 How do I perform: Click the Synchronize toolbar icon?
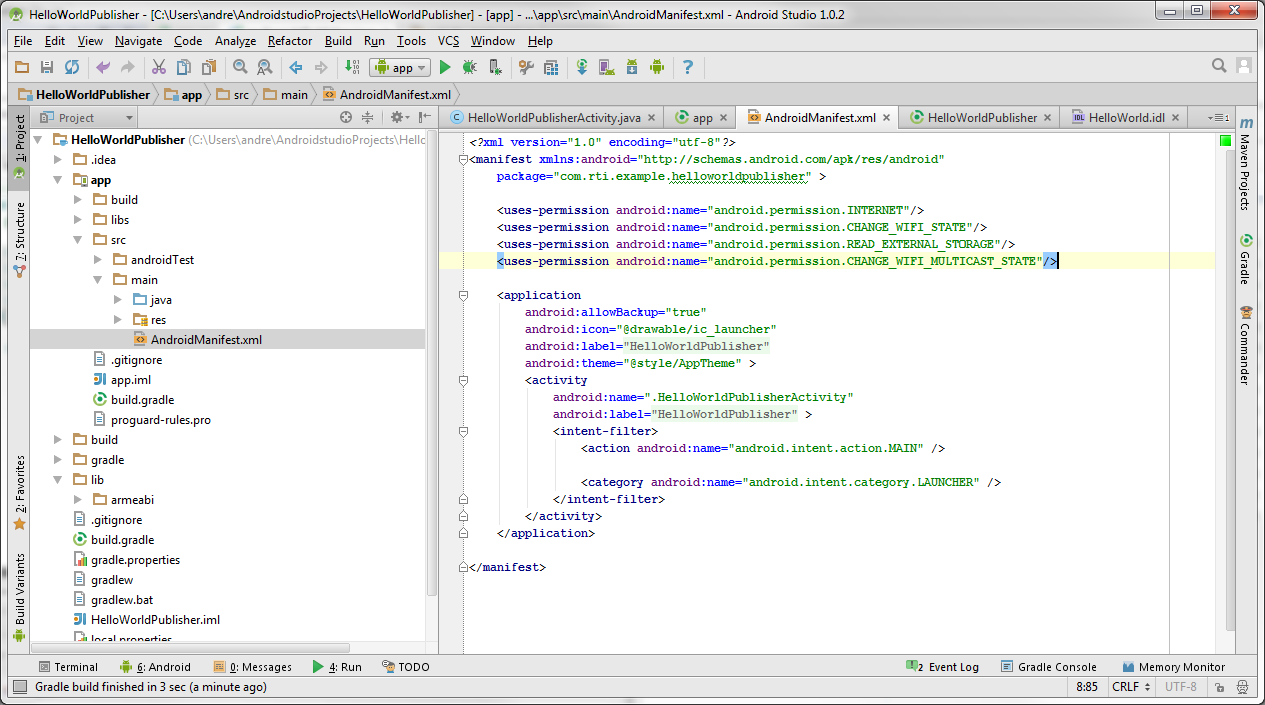coord(72,67)
